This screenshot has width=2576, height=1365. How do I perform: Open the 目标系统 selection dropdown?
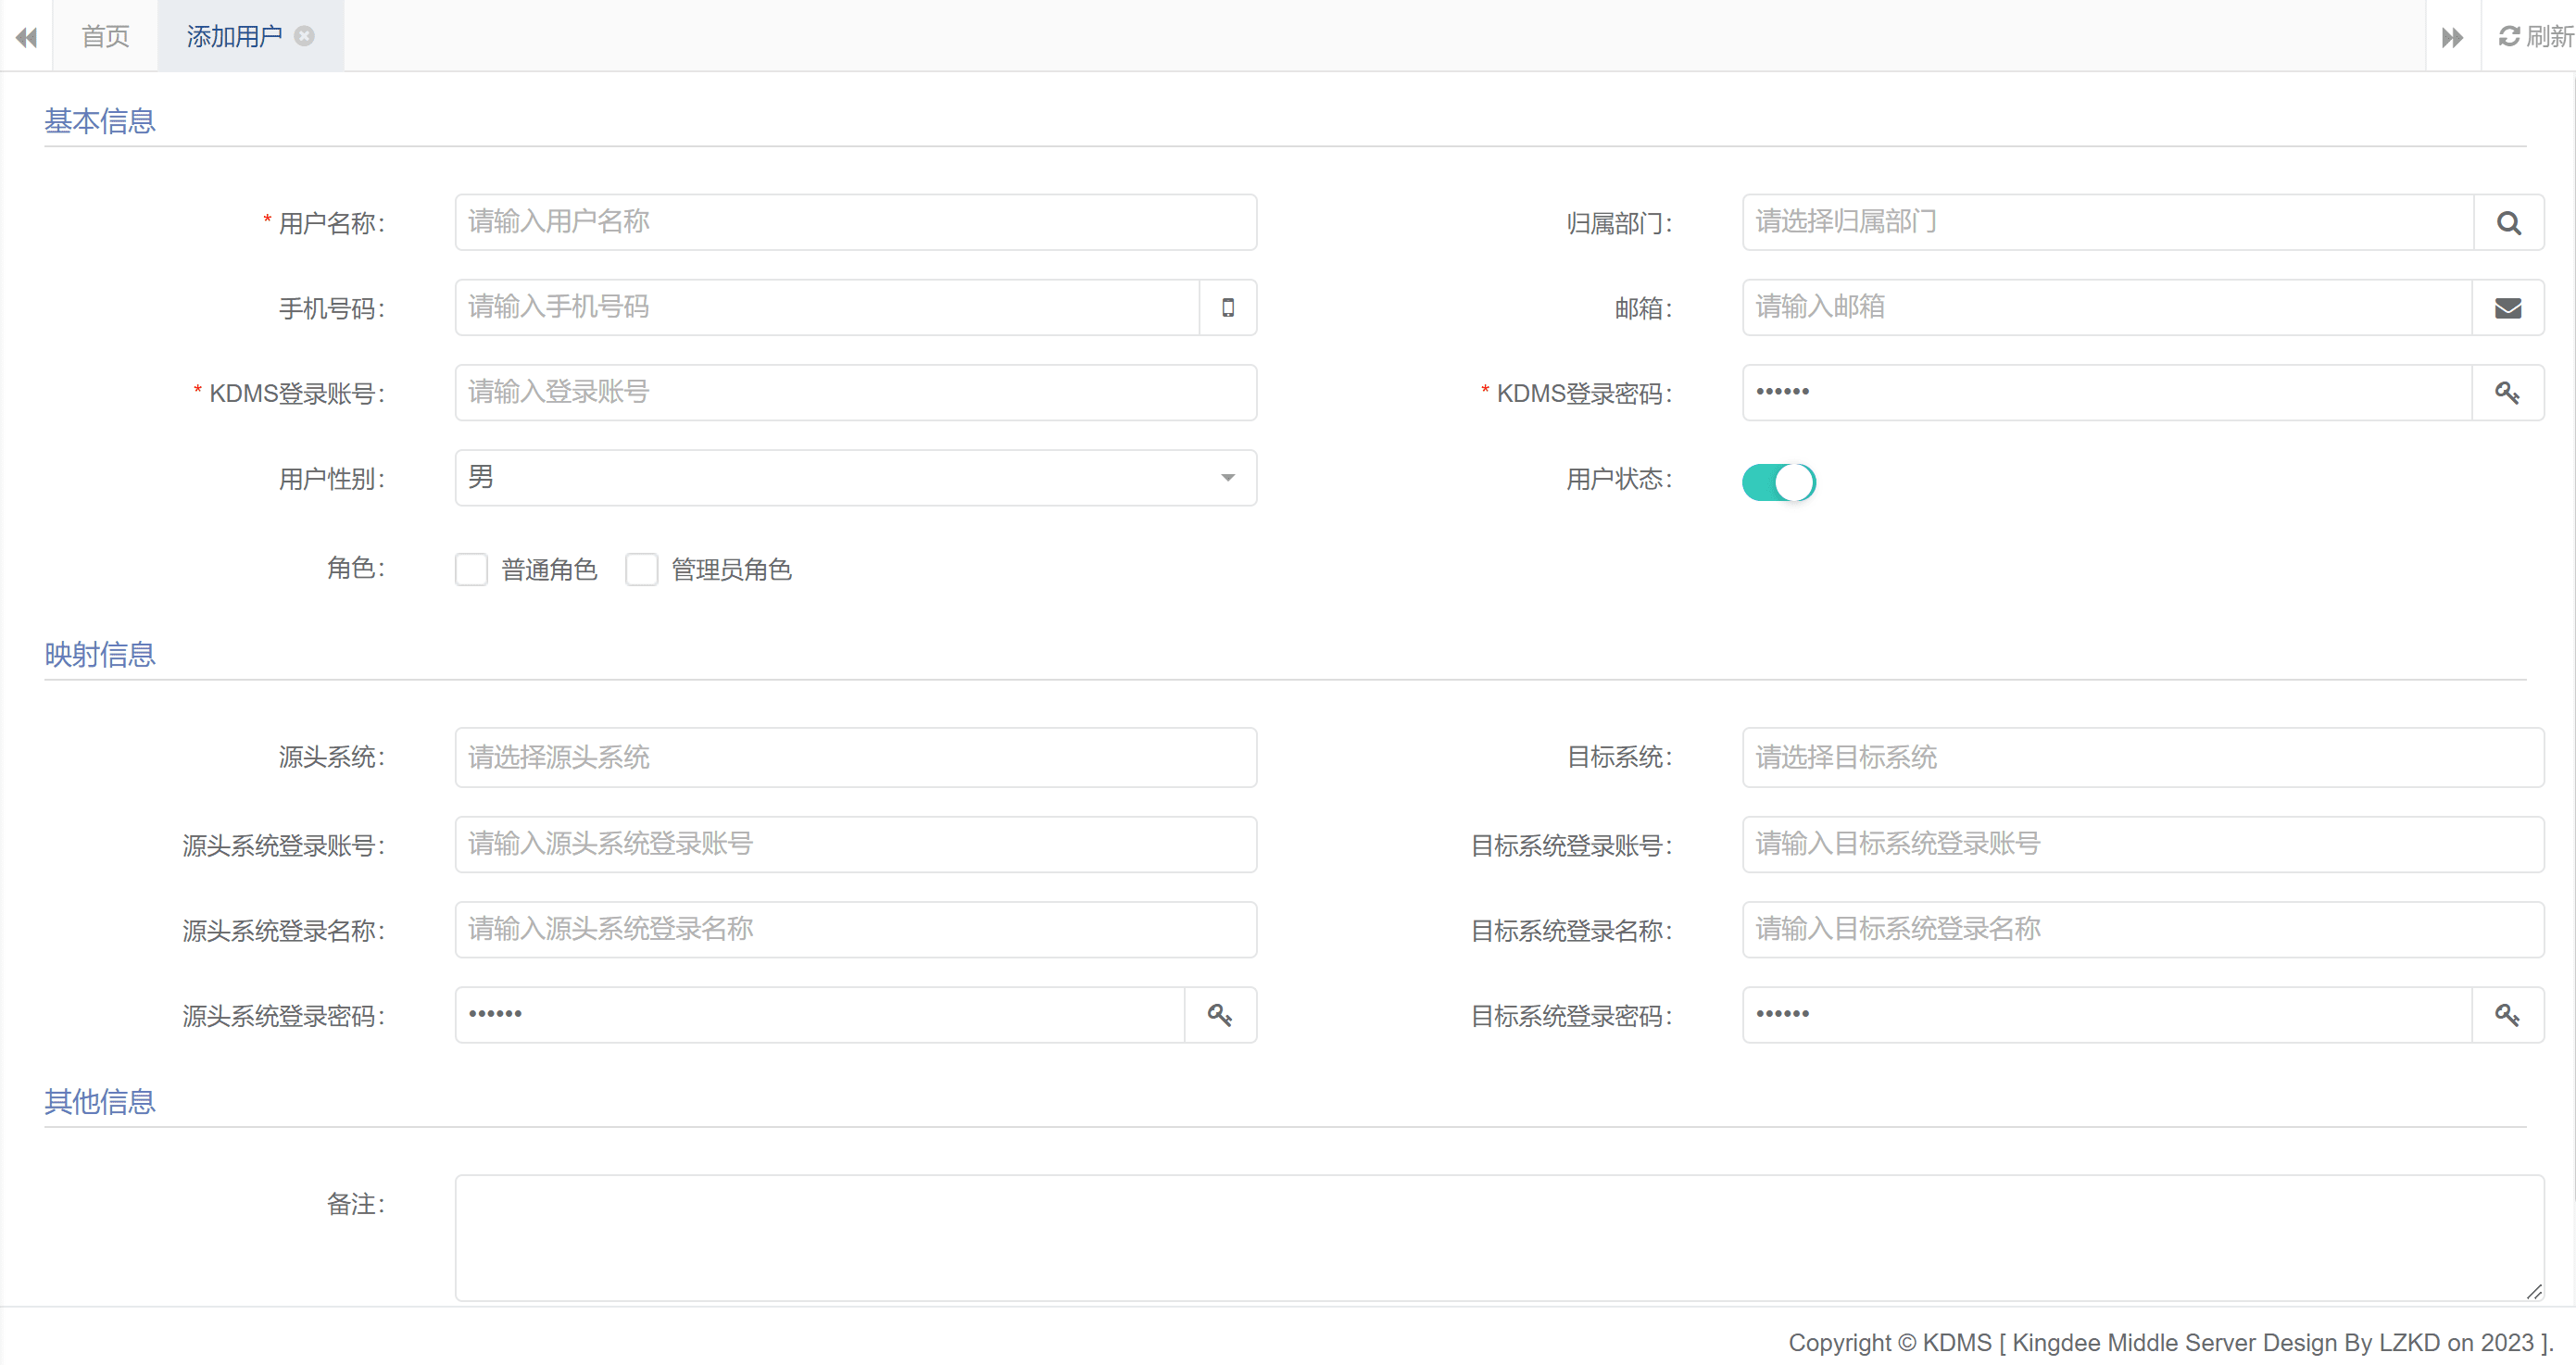click(x=2142, y=757)
